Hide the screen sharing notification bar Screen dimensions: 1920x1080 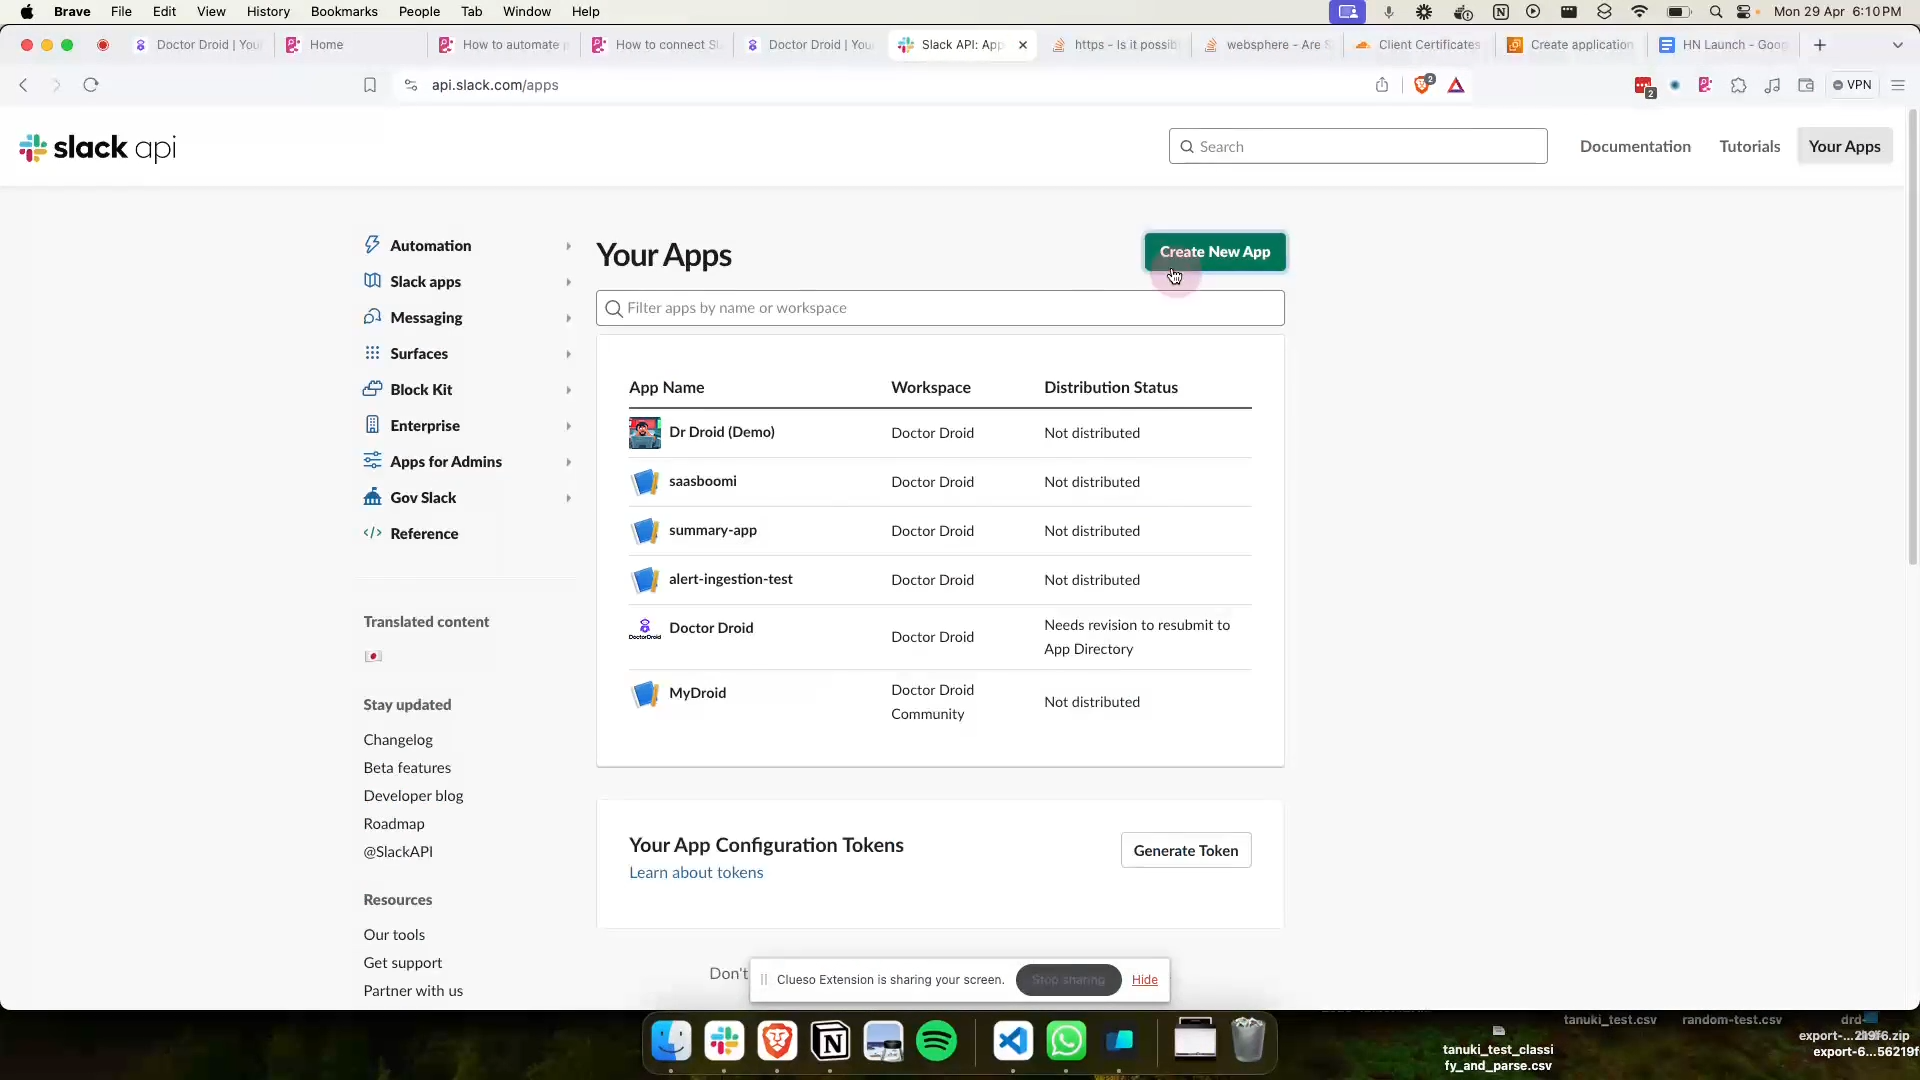(x=1144, y=980)
